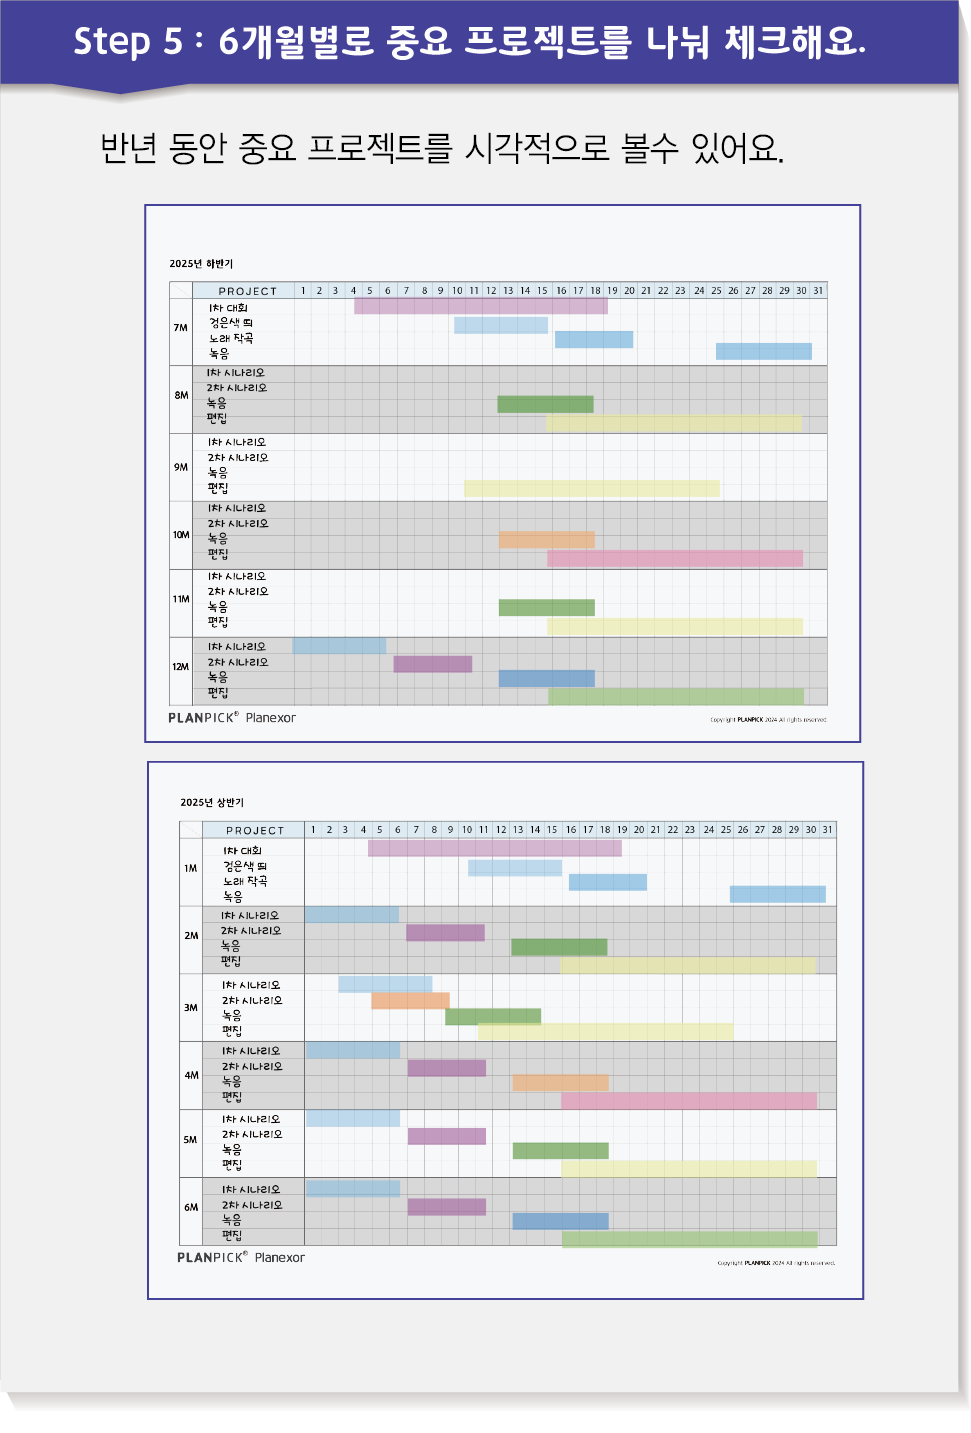Select the 6M month label

tap(191, 1208)
